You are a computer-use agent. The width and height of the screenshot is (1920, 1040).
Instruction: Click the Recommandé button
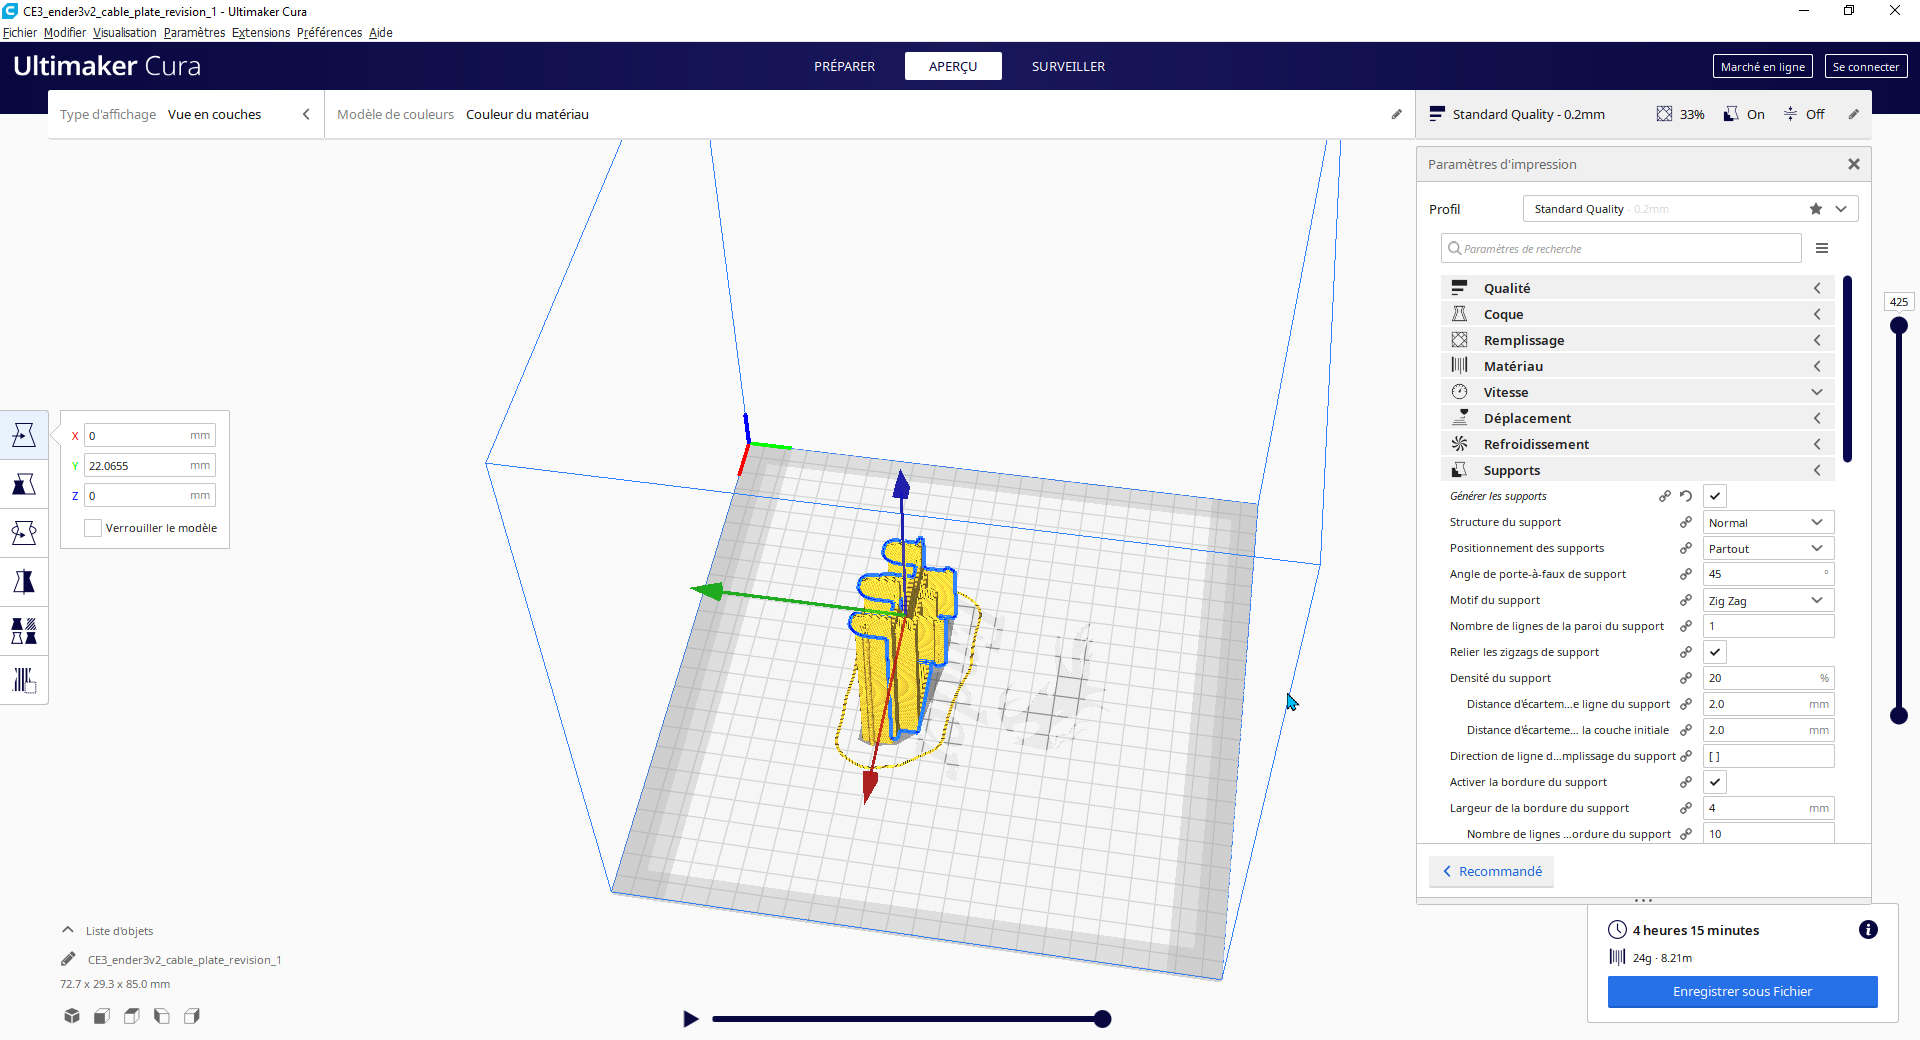[x=1491, y=871]
